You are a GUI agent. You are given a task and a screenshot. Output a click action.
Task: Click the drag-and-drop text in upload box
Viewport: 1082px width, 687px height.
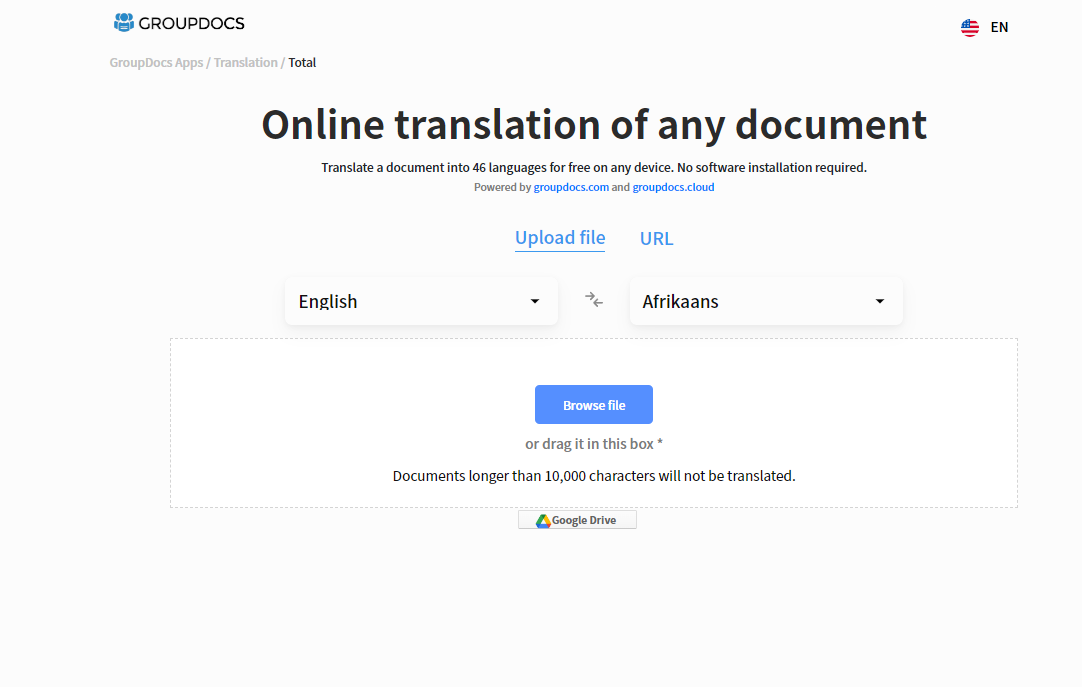click(594, 443)
